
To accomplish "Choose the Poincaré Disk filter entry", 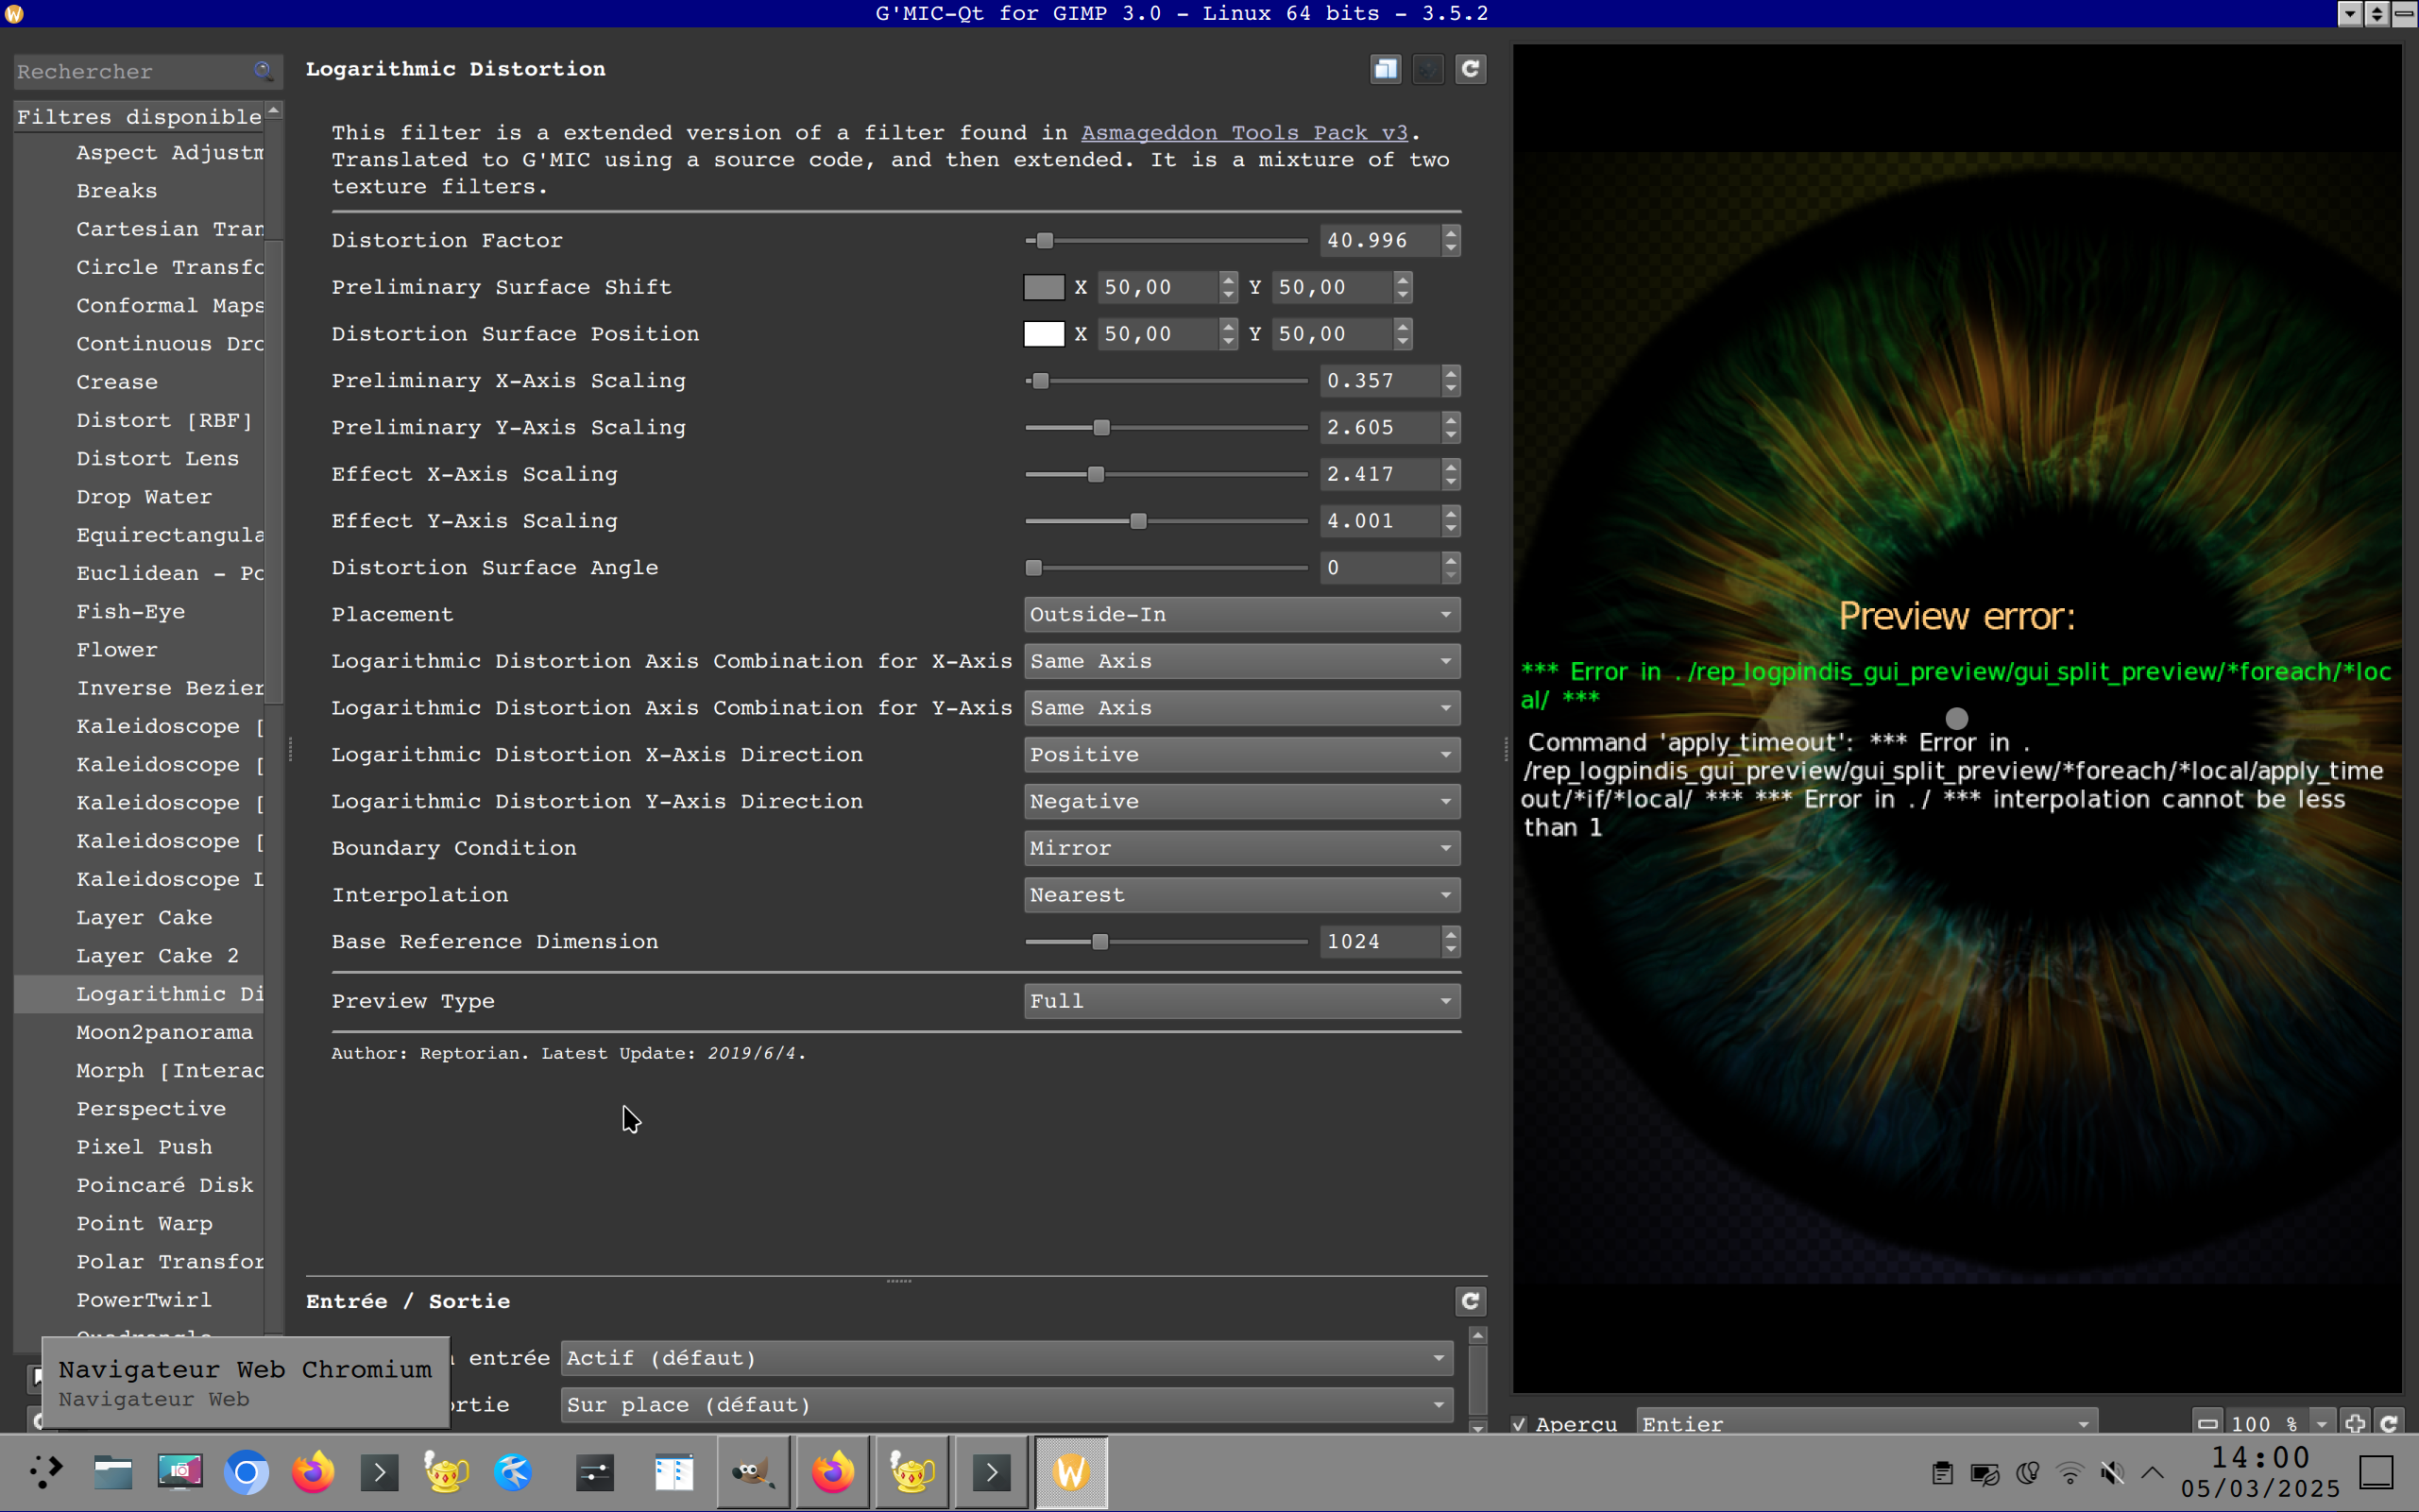I will tap(165, 1185).
